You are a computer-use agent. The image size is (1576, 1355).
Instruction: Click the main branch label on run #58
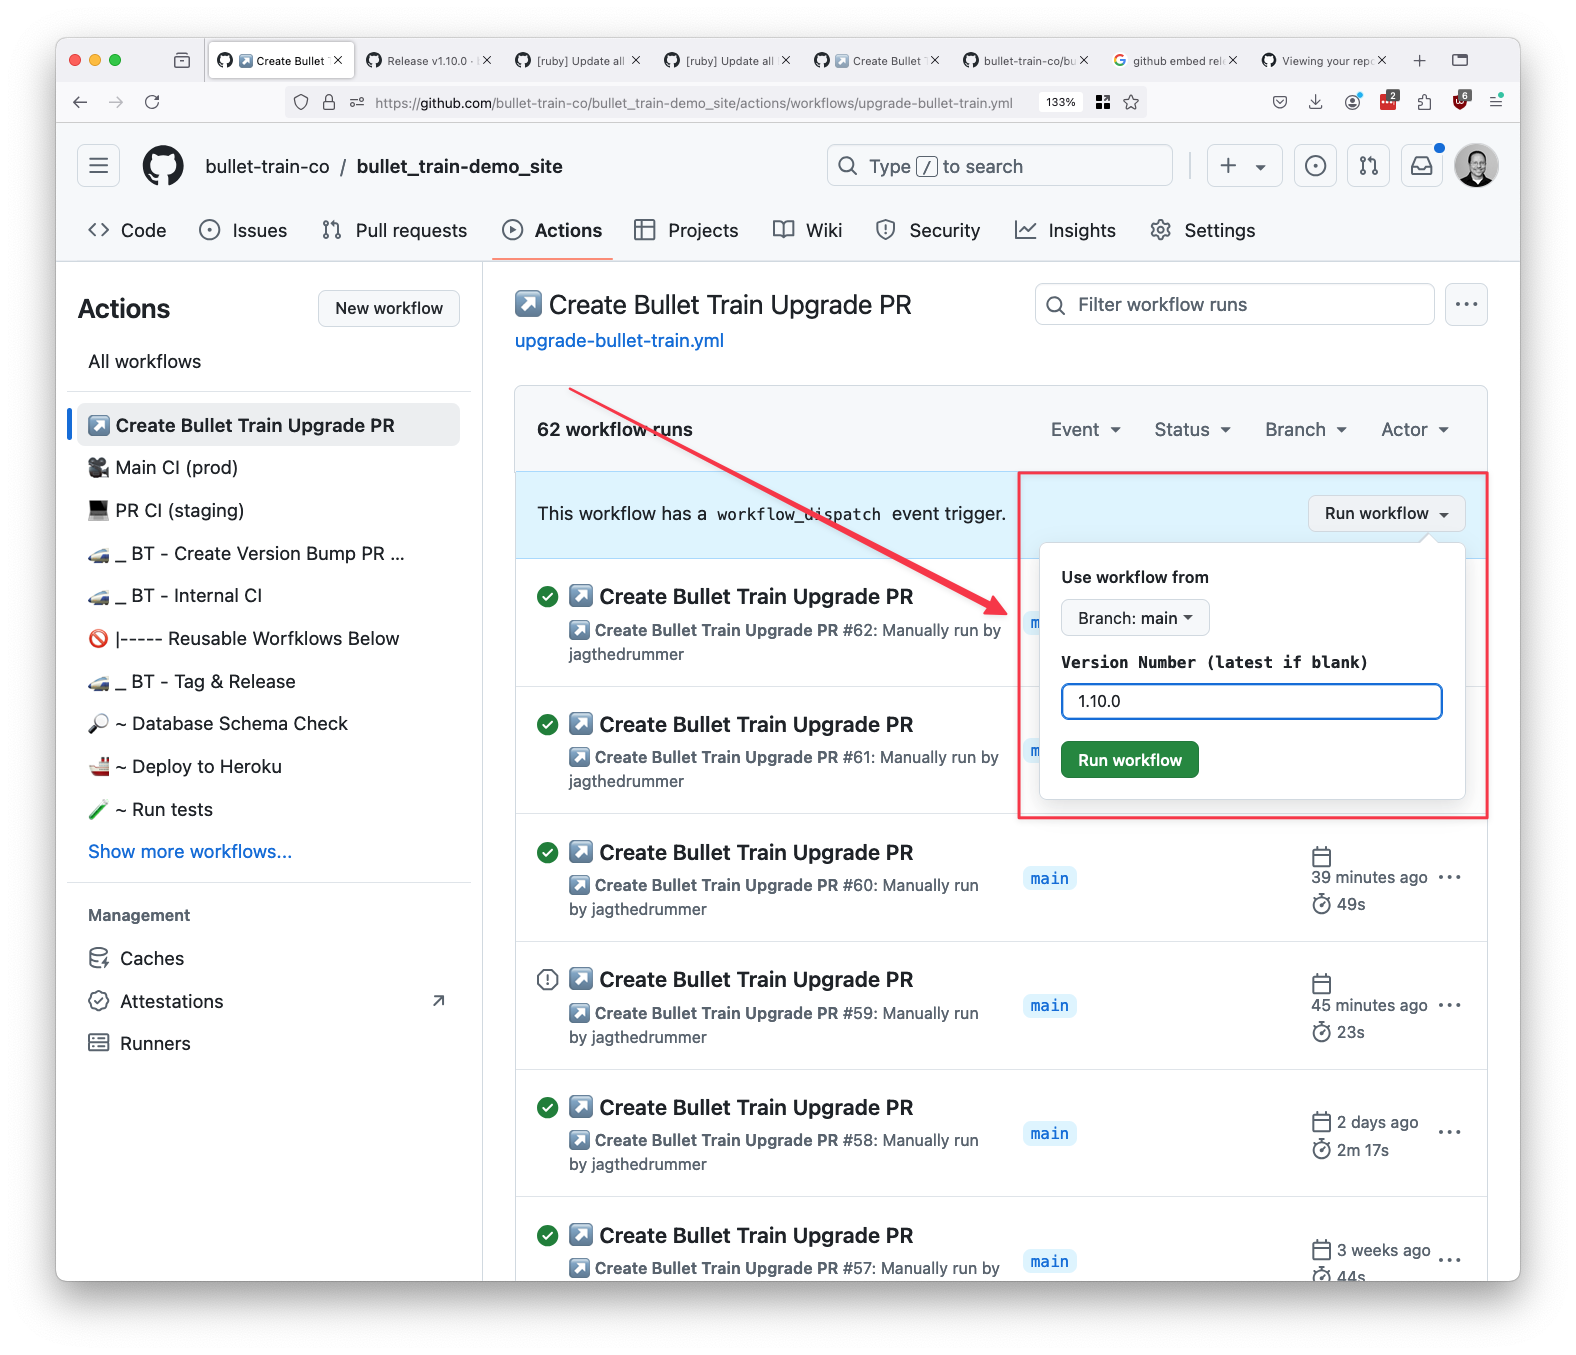click(1049, 1133)
